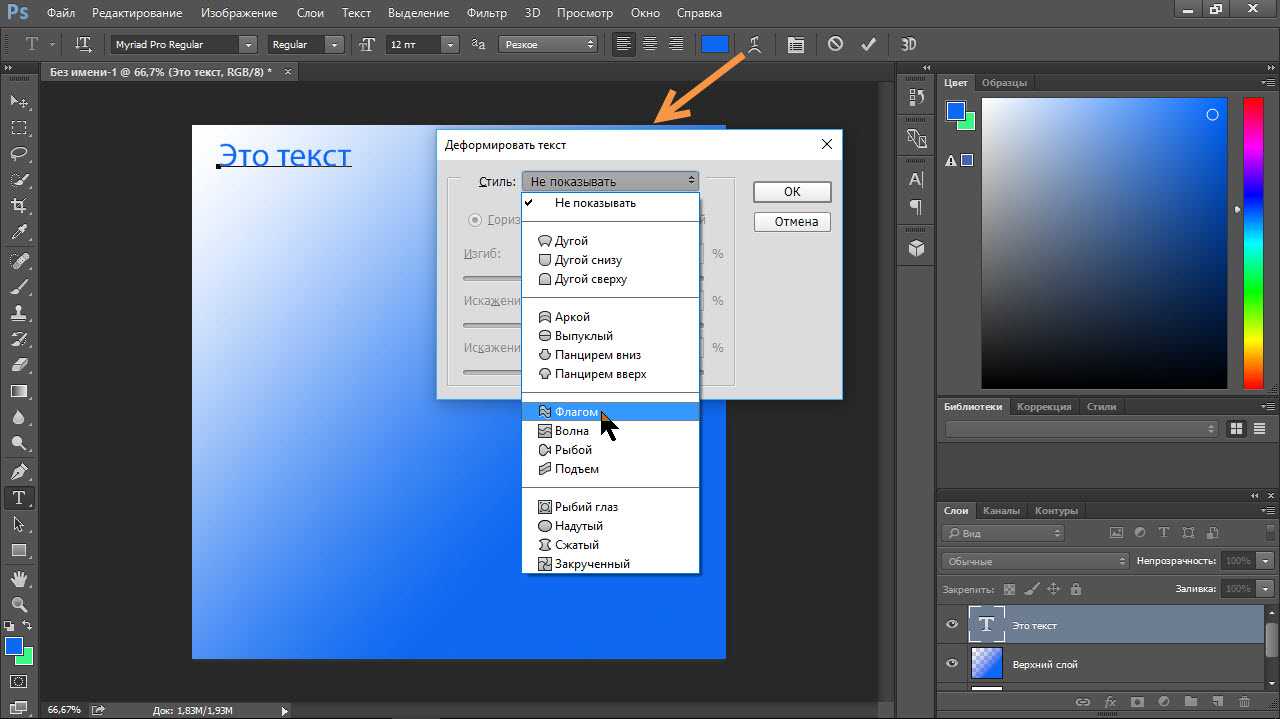Hide the 'Это текст' layer
The image size is (1280, 719).
951,623
